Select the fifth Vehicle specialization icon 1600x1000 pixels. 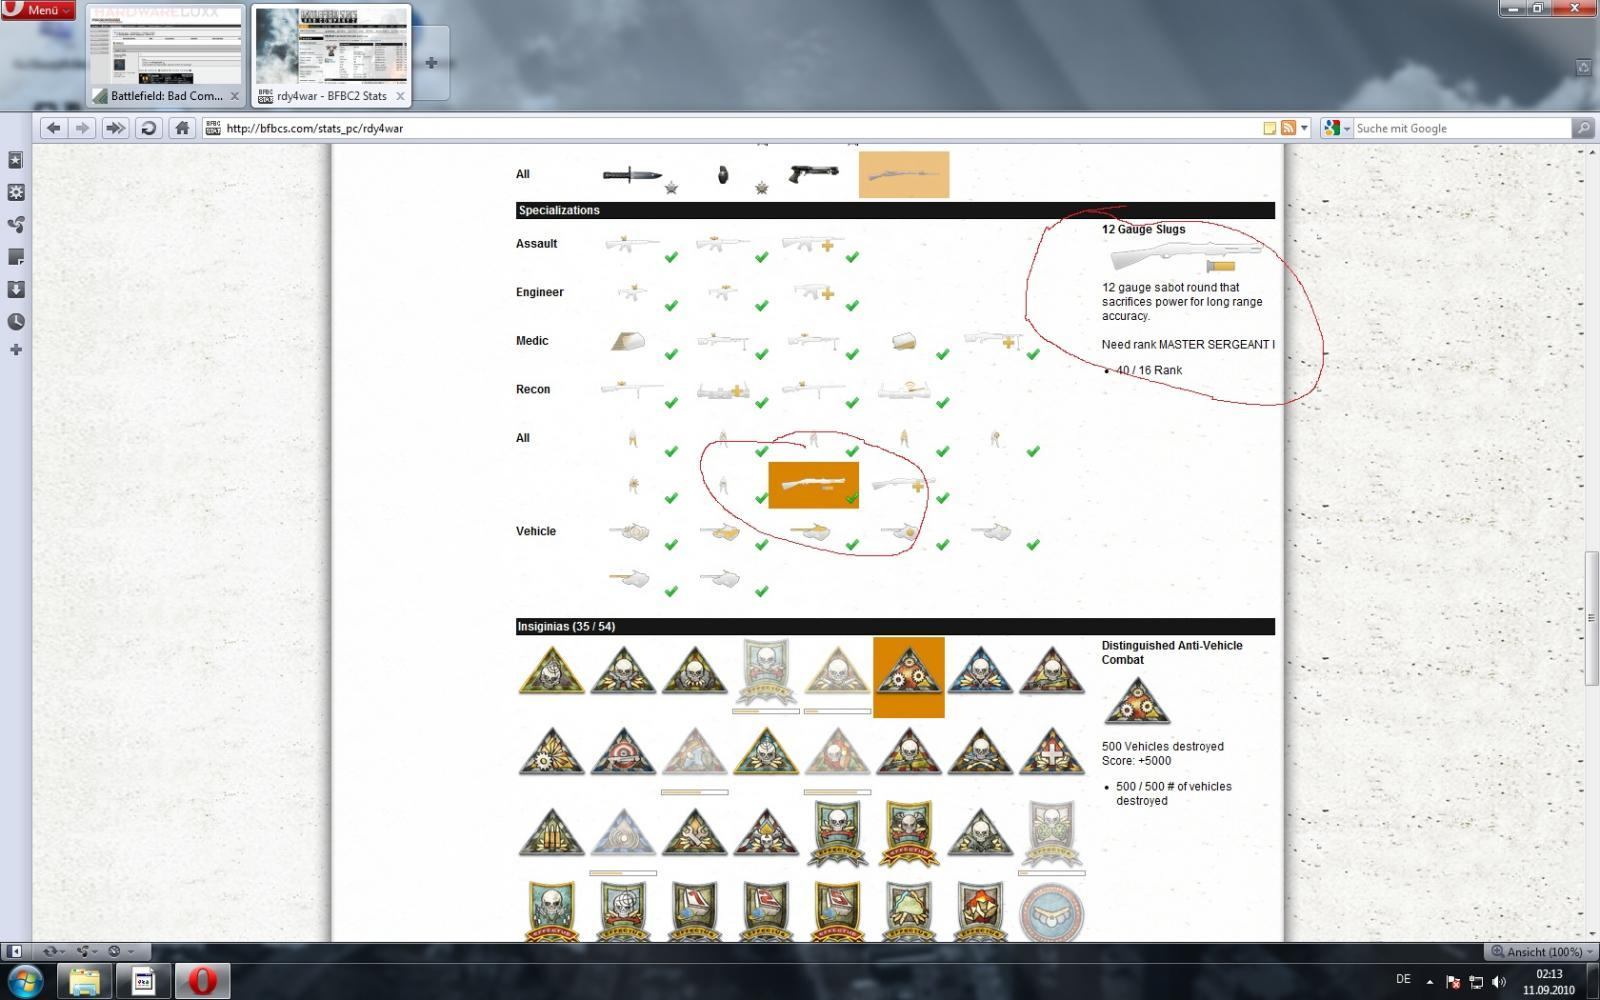tap(992, 532)
